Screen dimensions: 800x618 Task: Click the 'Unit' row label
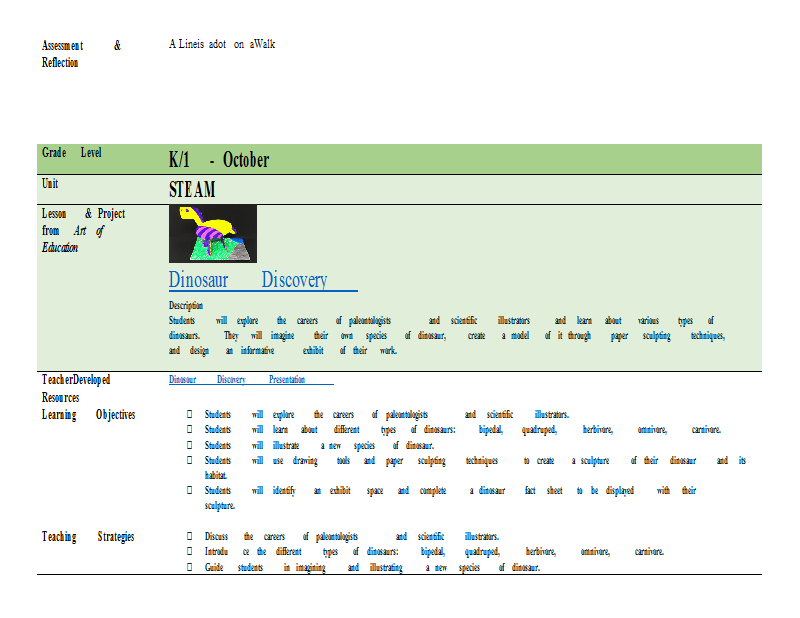pos(50,184)
